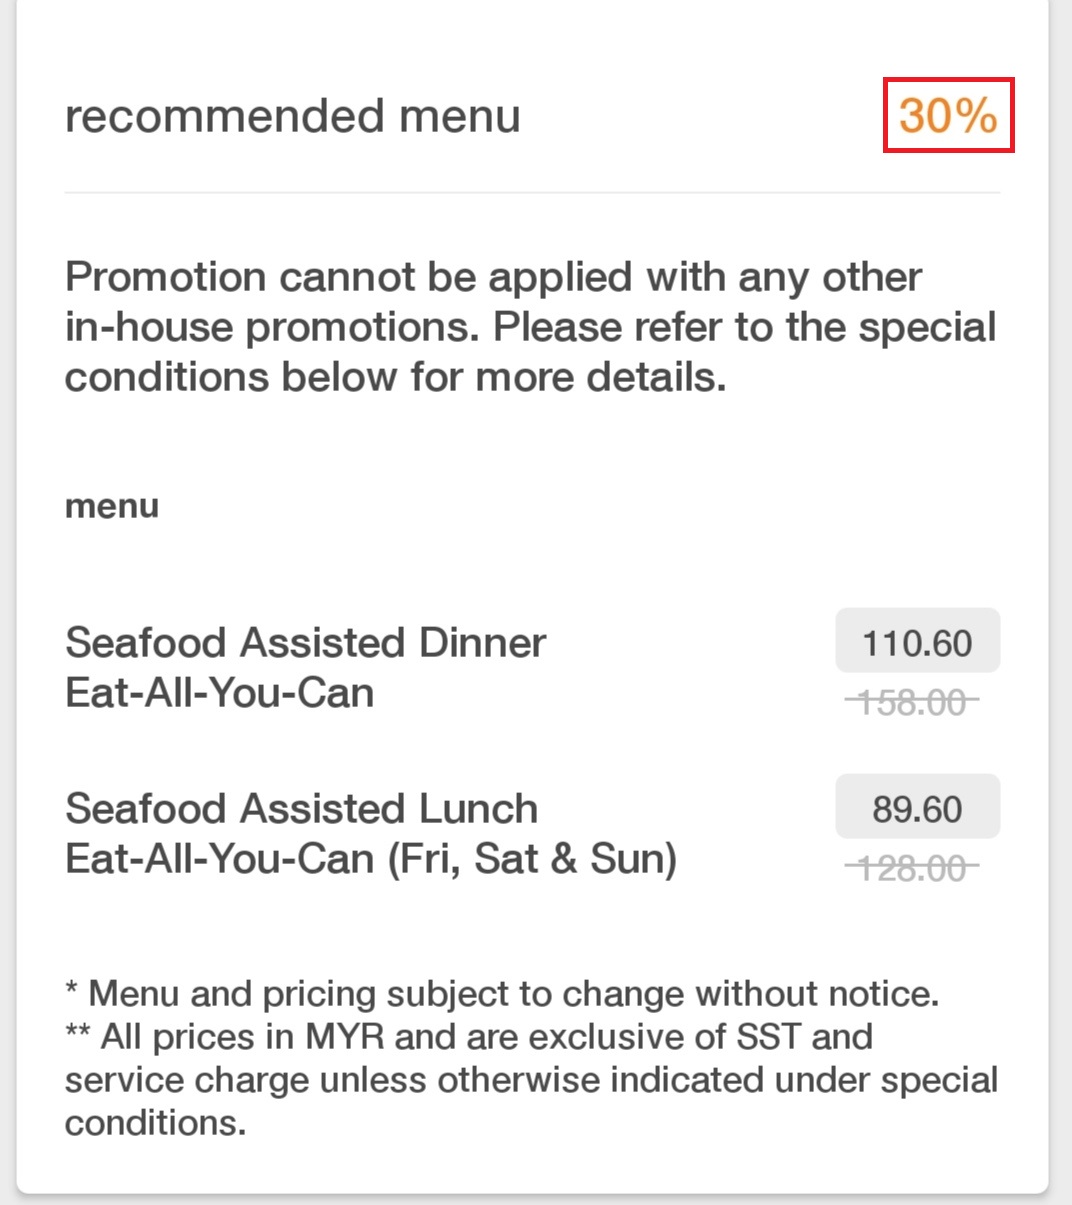
Task: Select the 110.60 dinner price button
Action: click(x=917, y=642)
